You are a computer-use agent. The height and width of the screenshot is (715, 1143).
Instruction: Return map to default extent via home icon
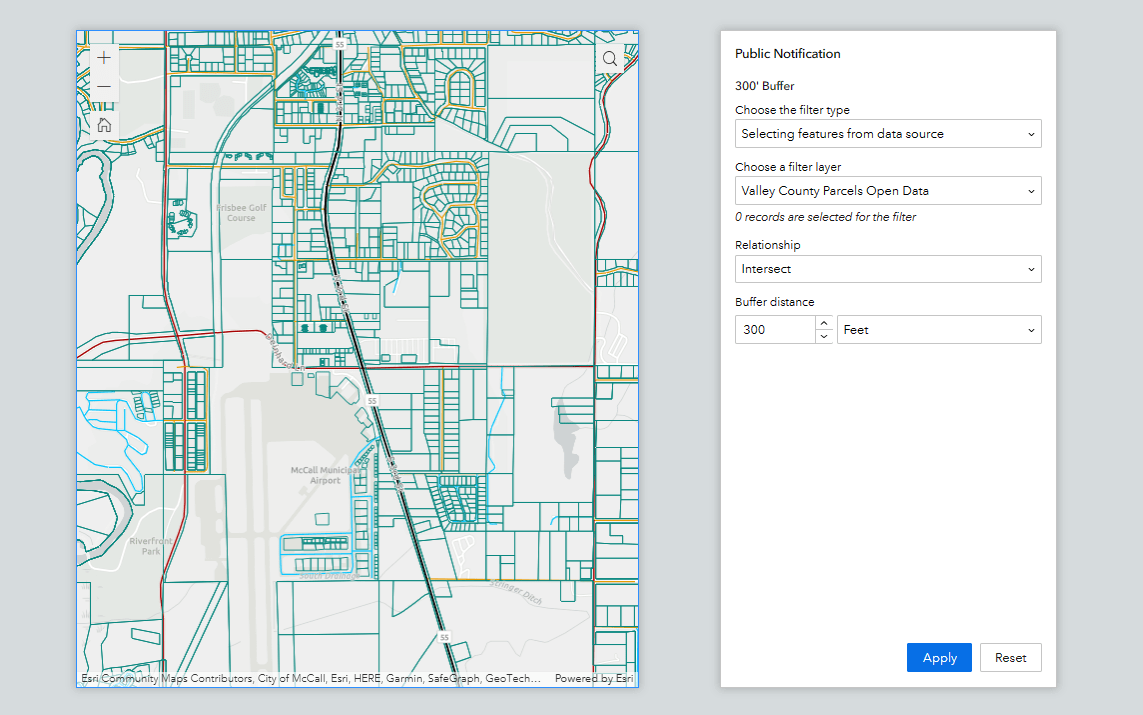click(x=103, y=124)
